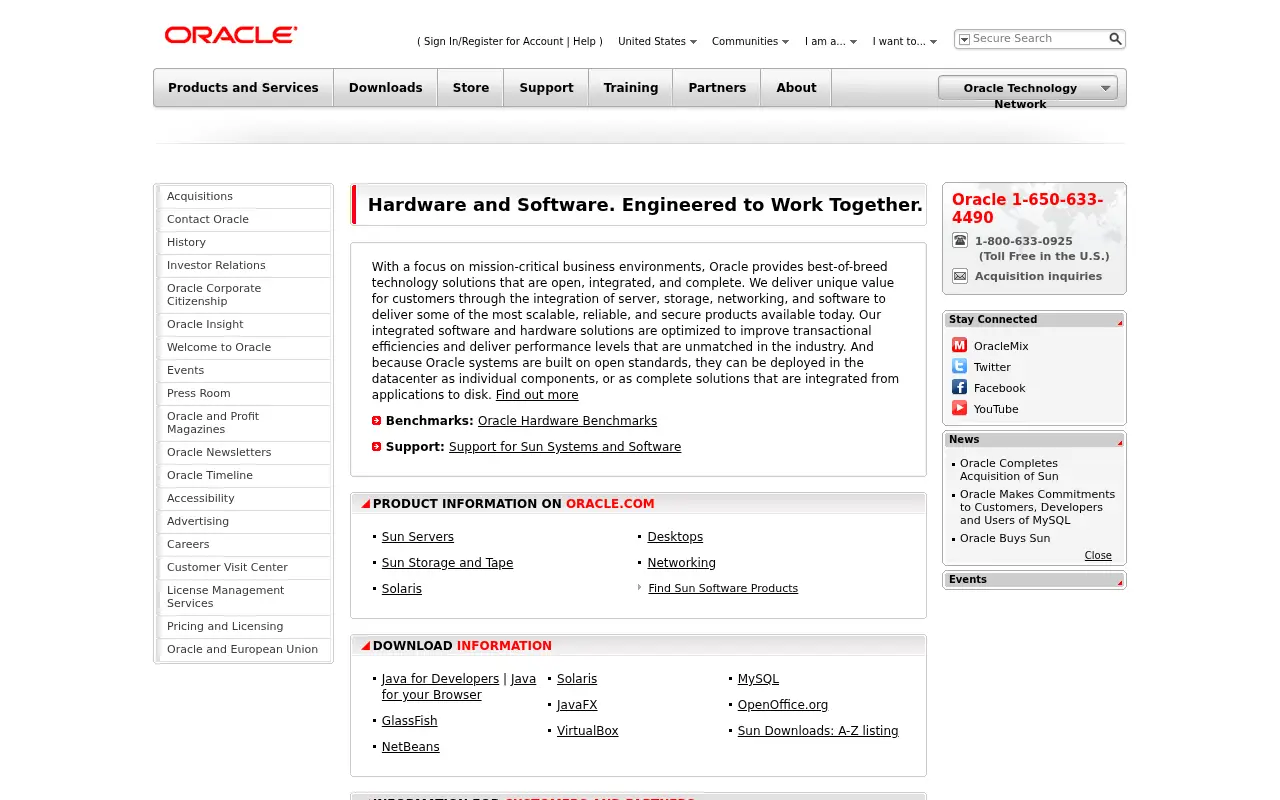1280x800 pixels.
Task: Click the Facebook icon
Action: tap(959, 387)
